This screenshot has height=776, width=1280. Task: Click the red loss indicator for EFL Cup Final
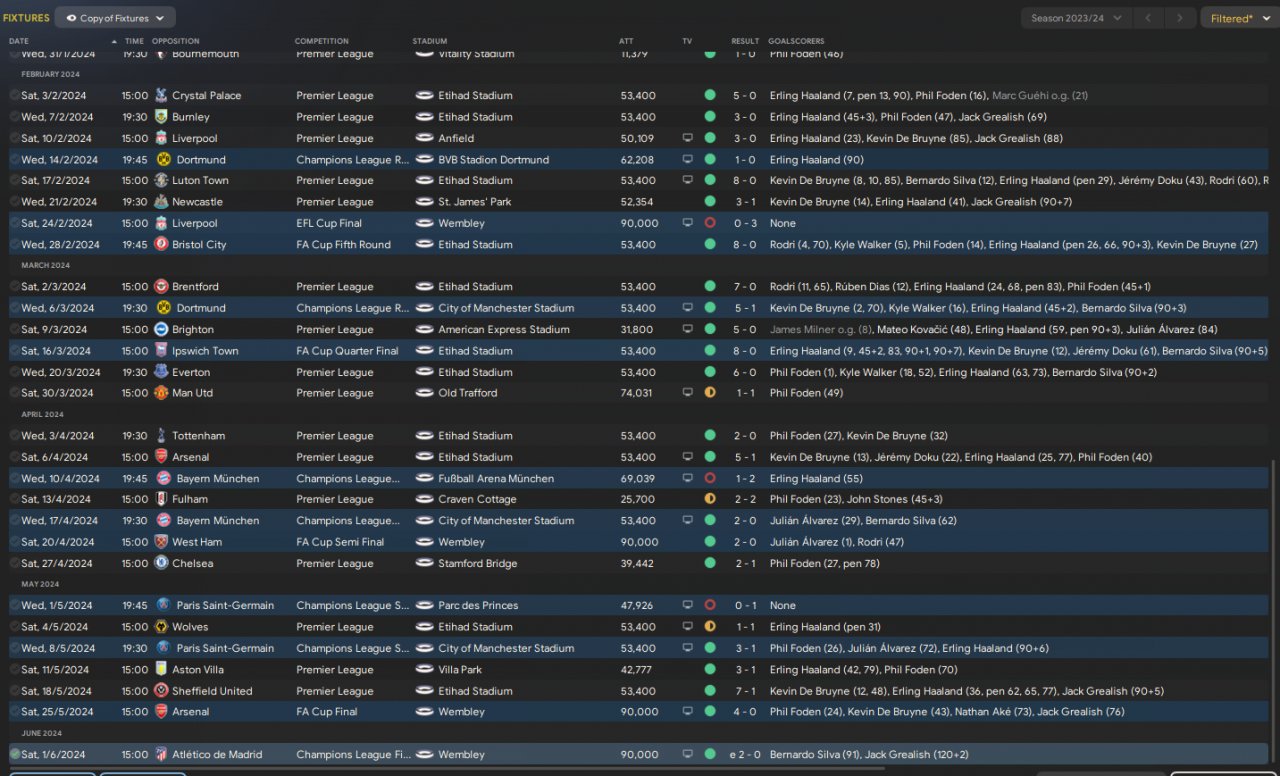tap(710, 223)
